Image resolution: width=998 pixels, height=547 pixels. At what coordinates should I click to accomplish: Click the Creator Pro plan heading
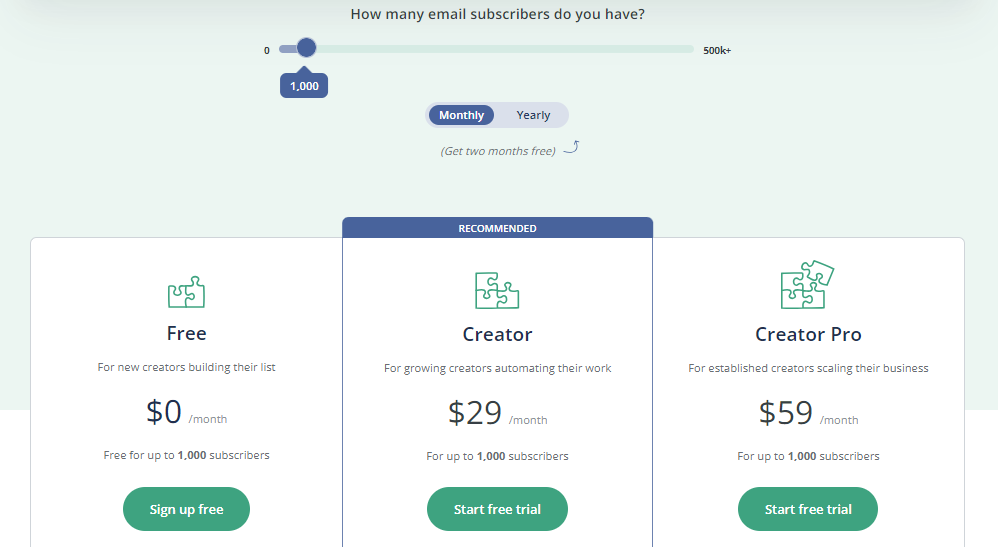[x=808, y=334]
